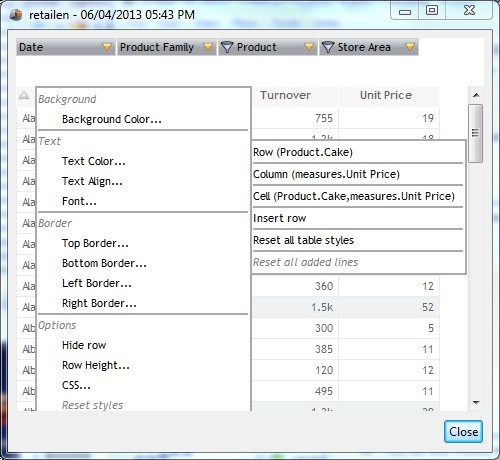Image resolution: width=500 pixels, height=460 pixels.
Task: Click the Product filter funnel icon
Action: (227, 47)
